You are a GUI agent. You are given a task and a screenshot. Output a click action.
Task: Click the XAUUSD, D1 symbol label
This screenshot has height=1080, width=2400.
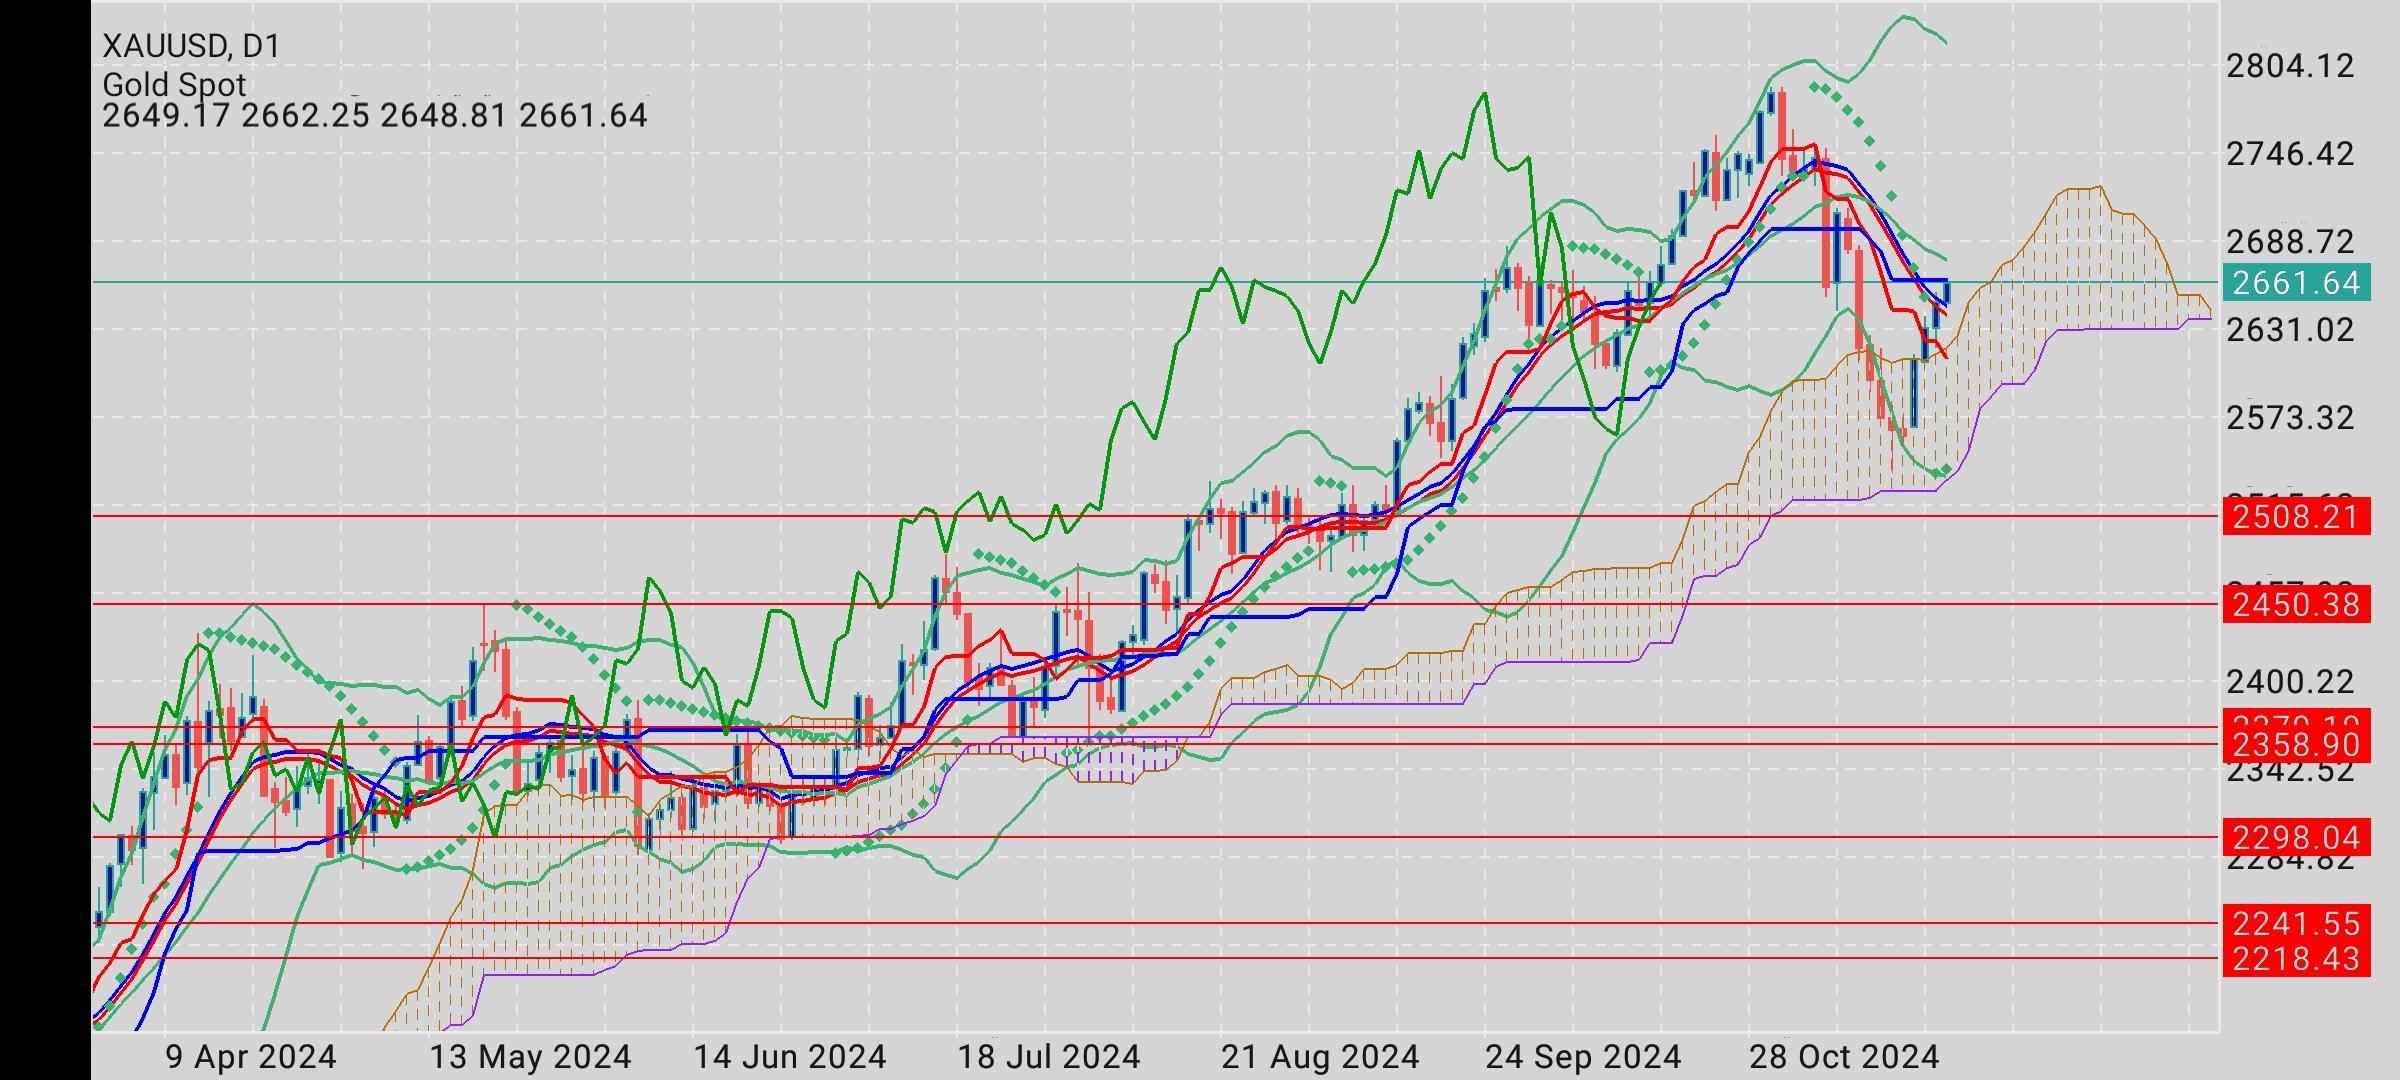(x=191, y=46)
